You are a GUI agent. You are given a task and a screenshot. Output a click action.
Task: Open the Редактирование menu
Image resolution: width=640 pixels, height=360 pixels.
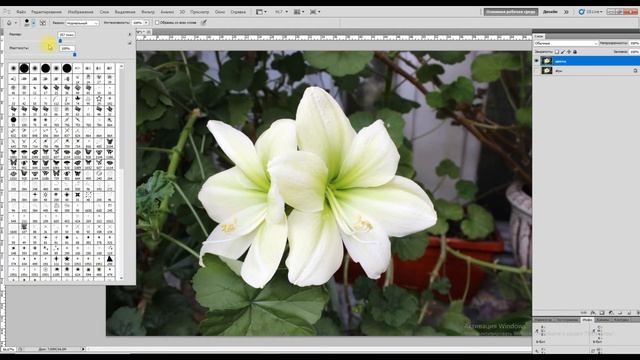pos(46,12)
